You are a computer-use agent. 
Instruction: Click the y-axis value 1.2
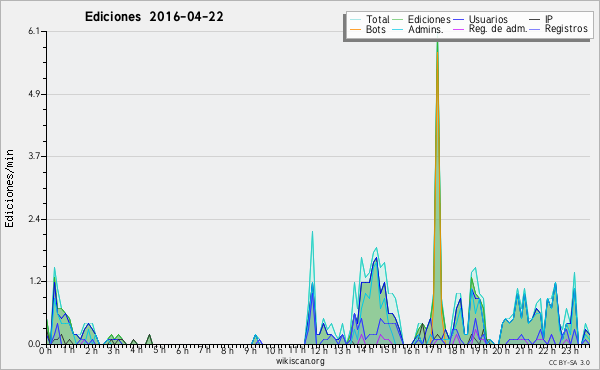[x=34, y=281]
